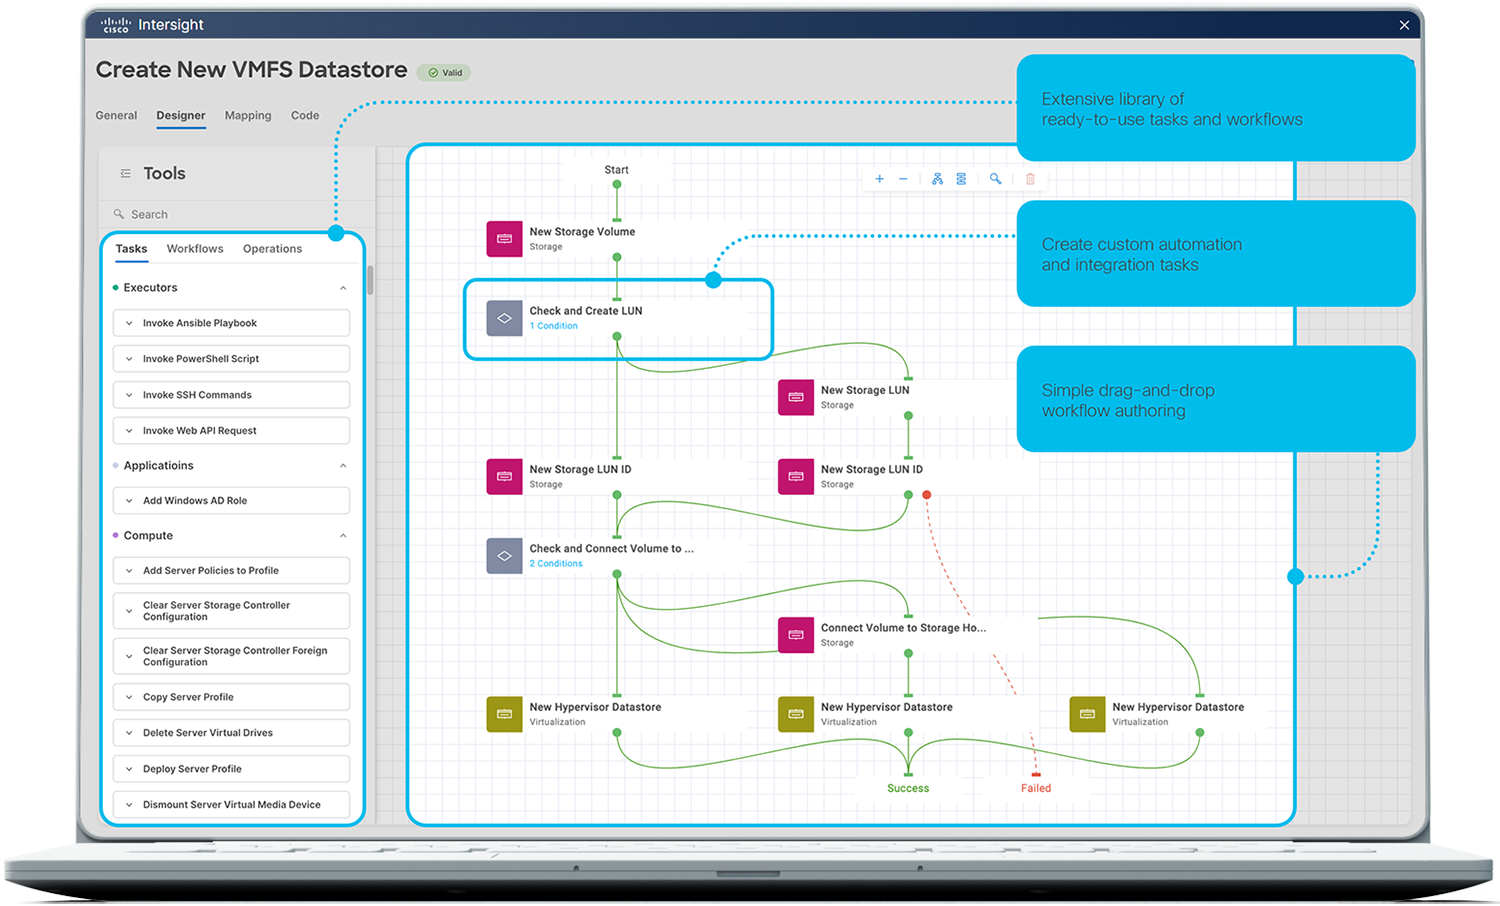Click the Start label on the canvas
This screenshot has width=1500, height=906.
click(616, 170)
